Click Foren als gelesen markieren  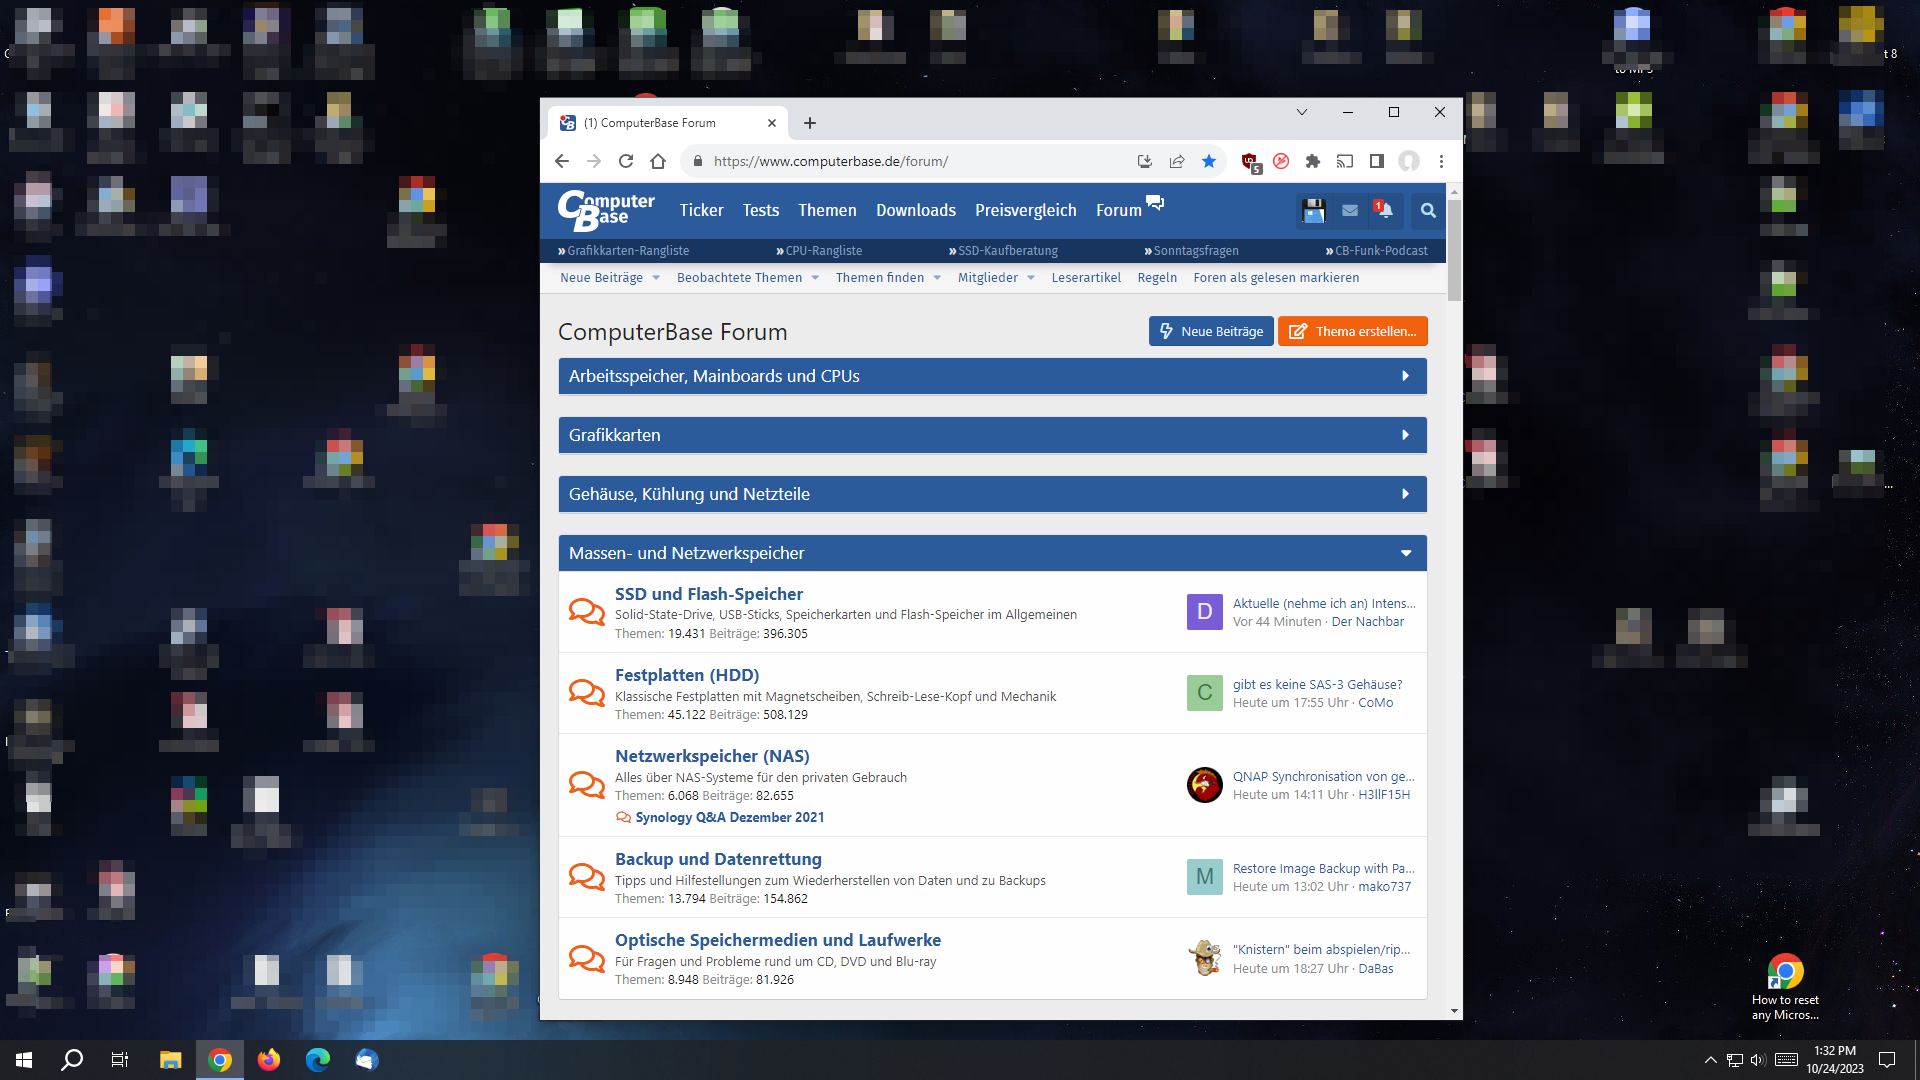[1276, 278]
